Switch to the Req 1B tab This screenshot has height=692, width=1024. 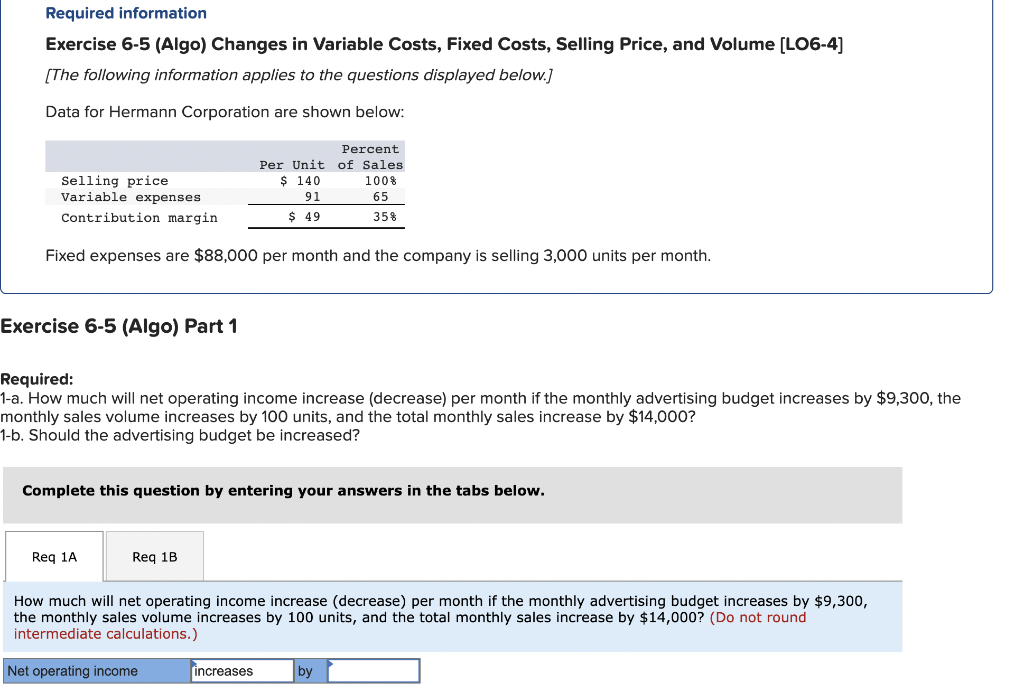154,556
